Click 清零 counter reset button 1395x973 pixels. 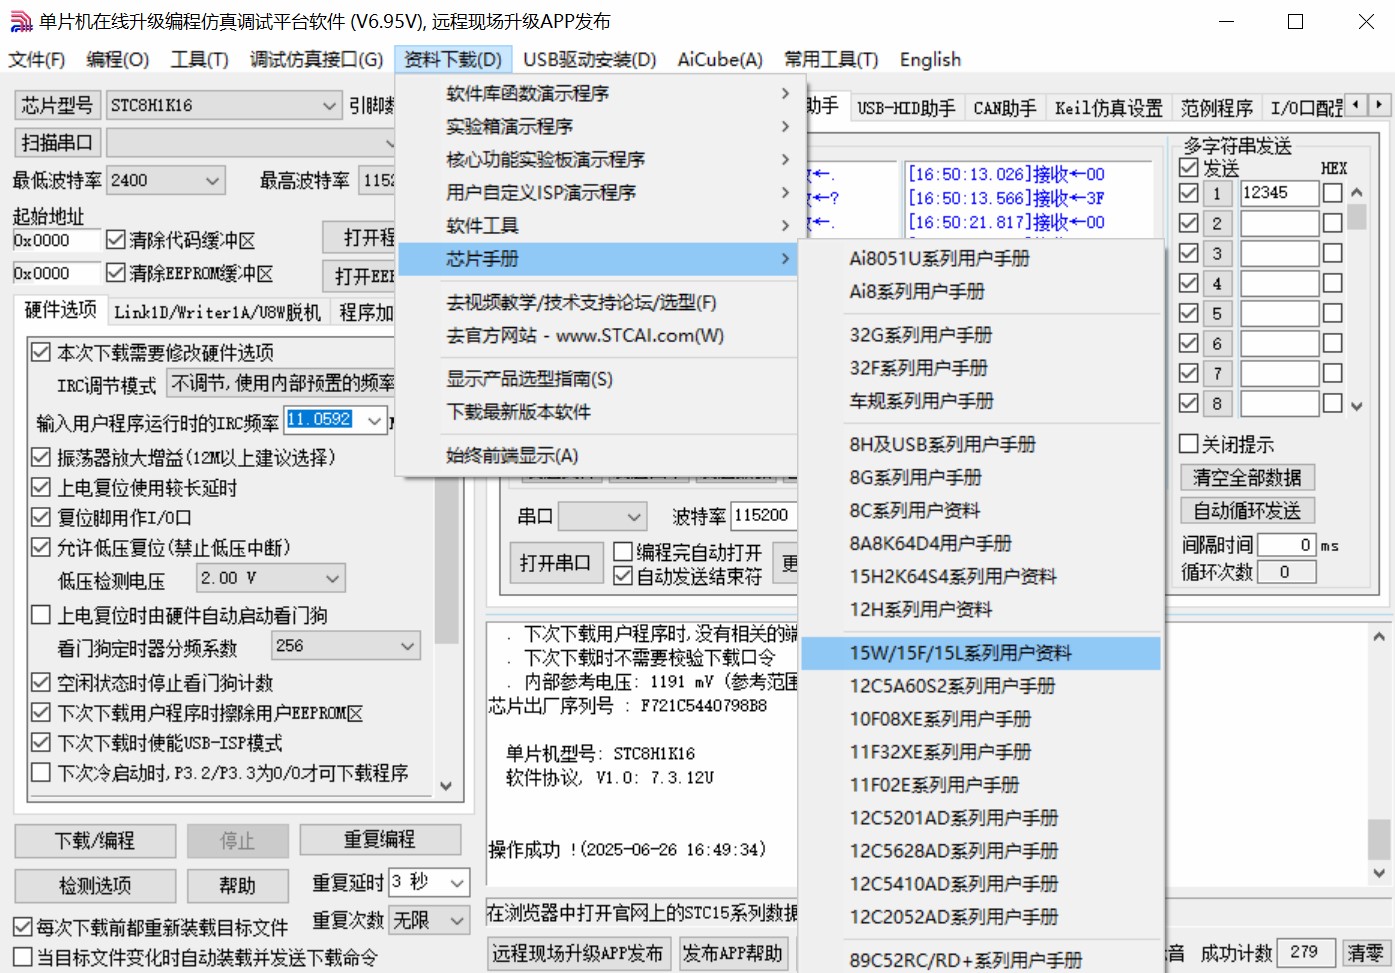pyautogui.click(x=1365, y=953)
